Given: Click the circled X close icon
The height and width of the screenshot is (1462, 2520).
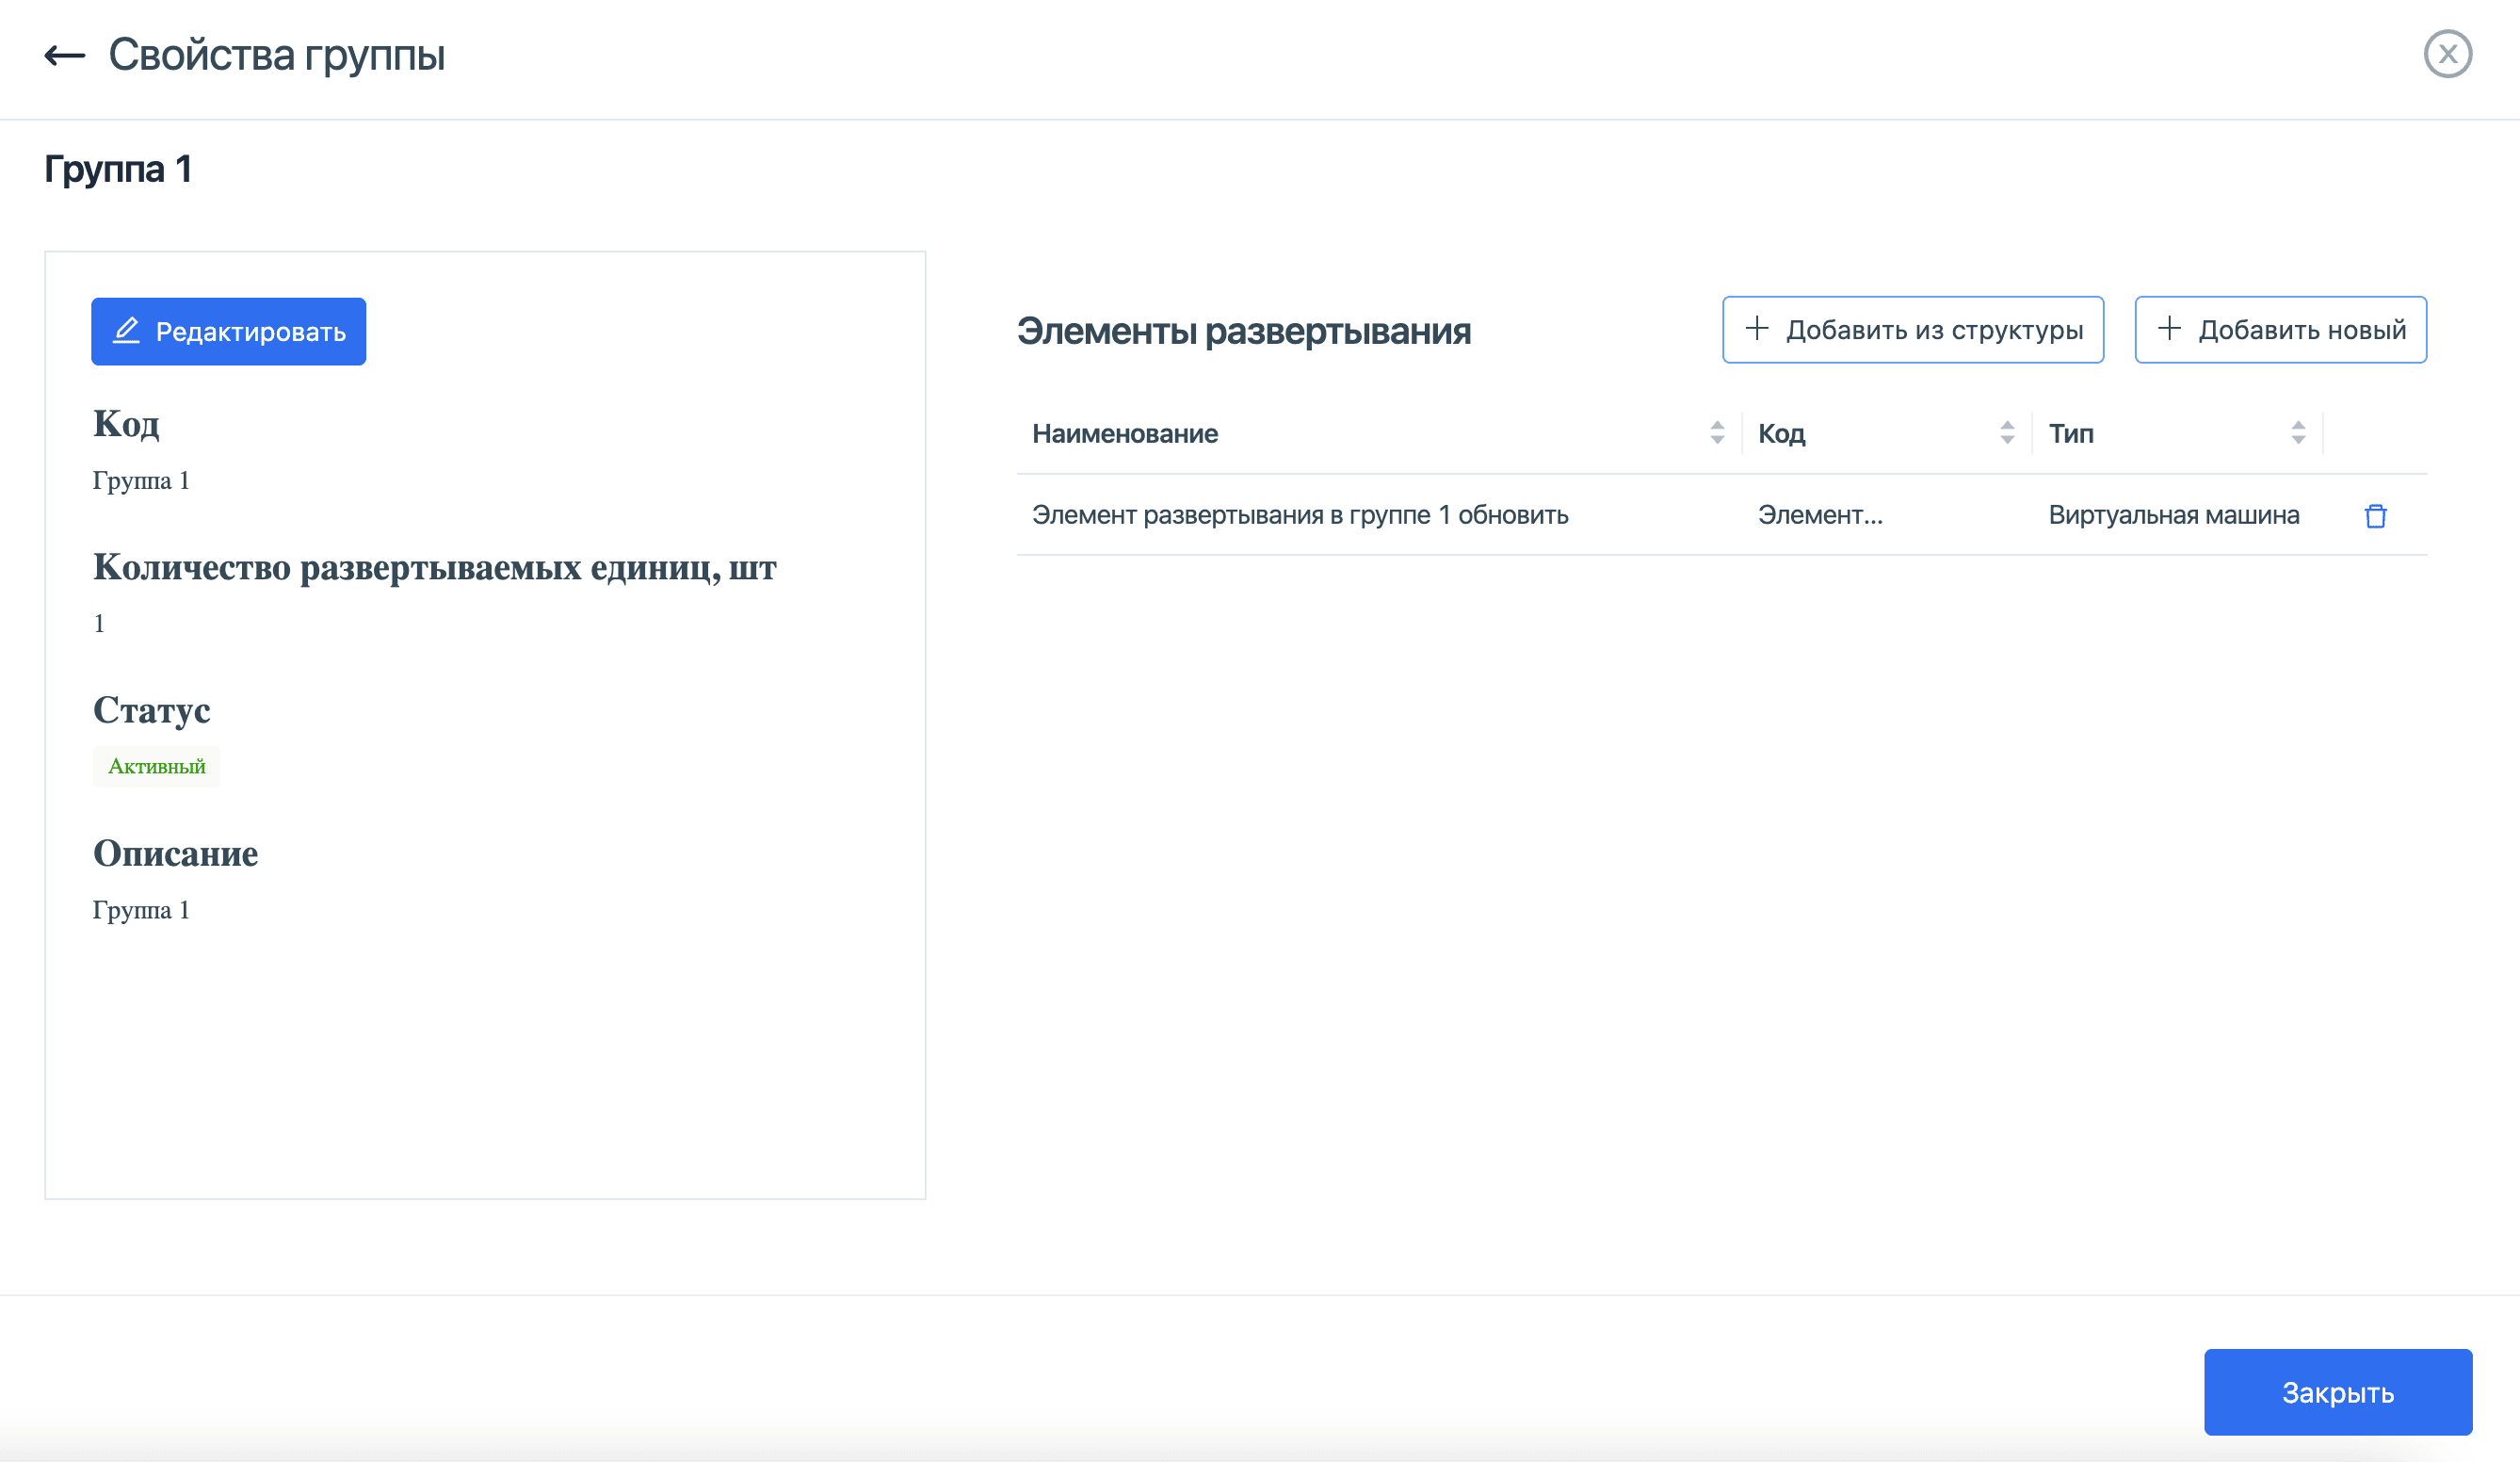Looking at the screenshot, I should [x=2448, y=55].
